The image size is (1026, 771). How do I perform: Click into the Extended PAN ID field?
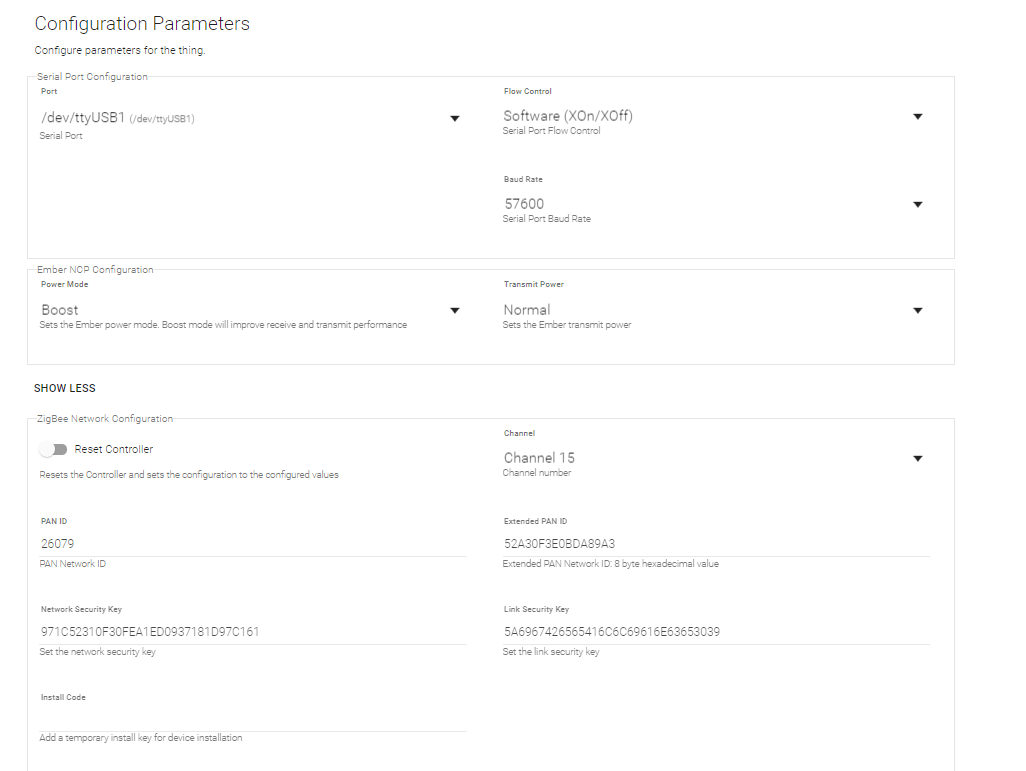tap(715, 544)
